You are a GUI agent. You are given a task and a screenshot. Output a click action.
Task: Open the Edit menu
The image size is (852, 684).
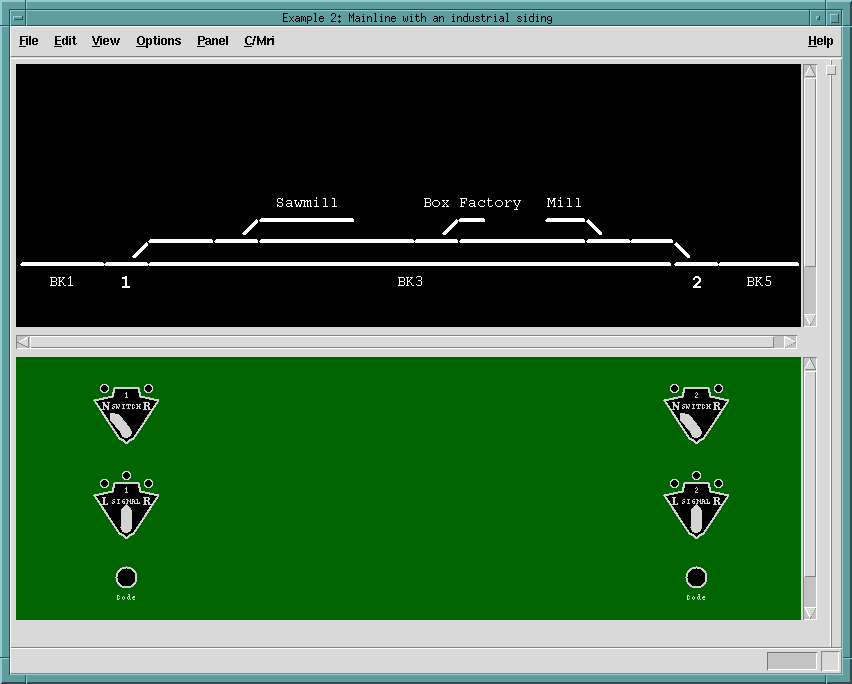point(65,41)
